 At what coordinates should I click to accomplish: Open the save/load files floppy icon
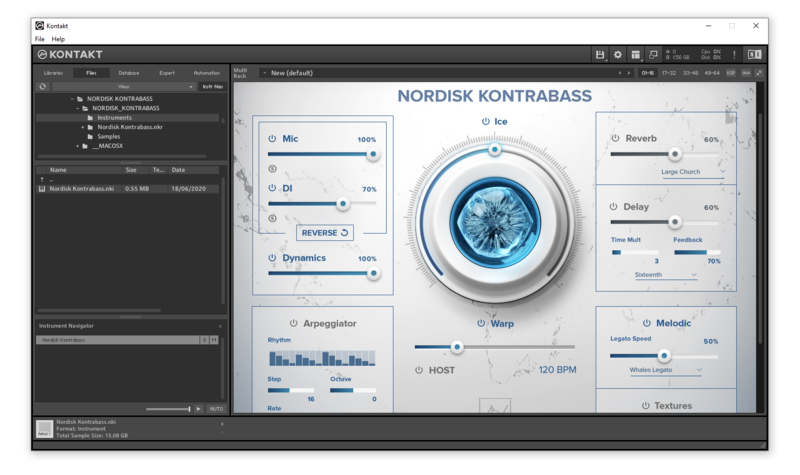tap(600, 55)
